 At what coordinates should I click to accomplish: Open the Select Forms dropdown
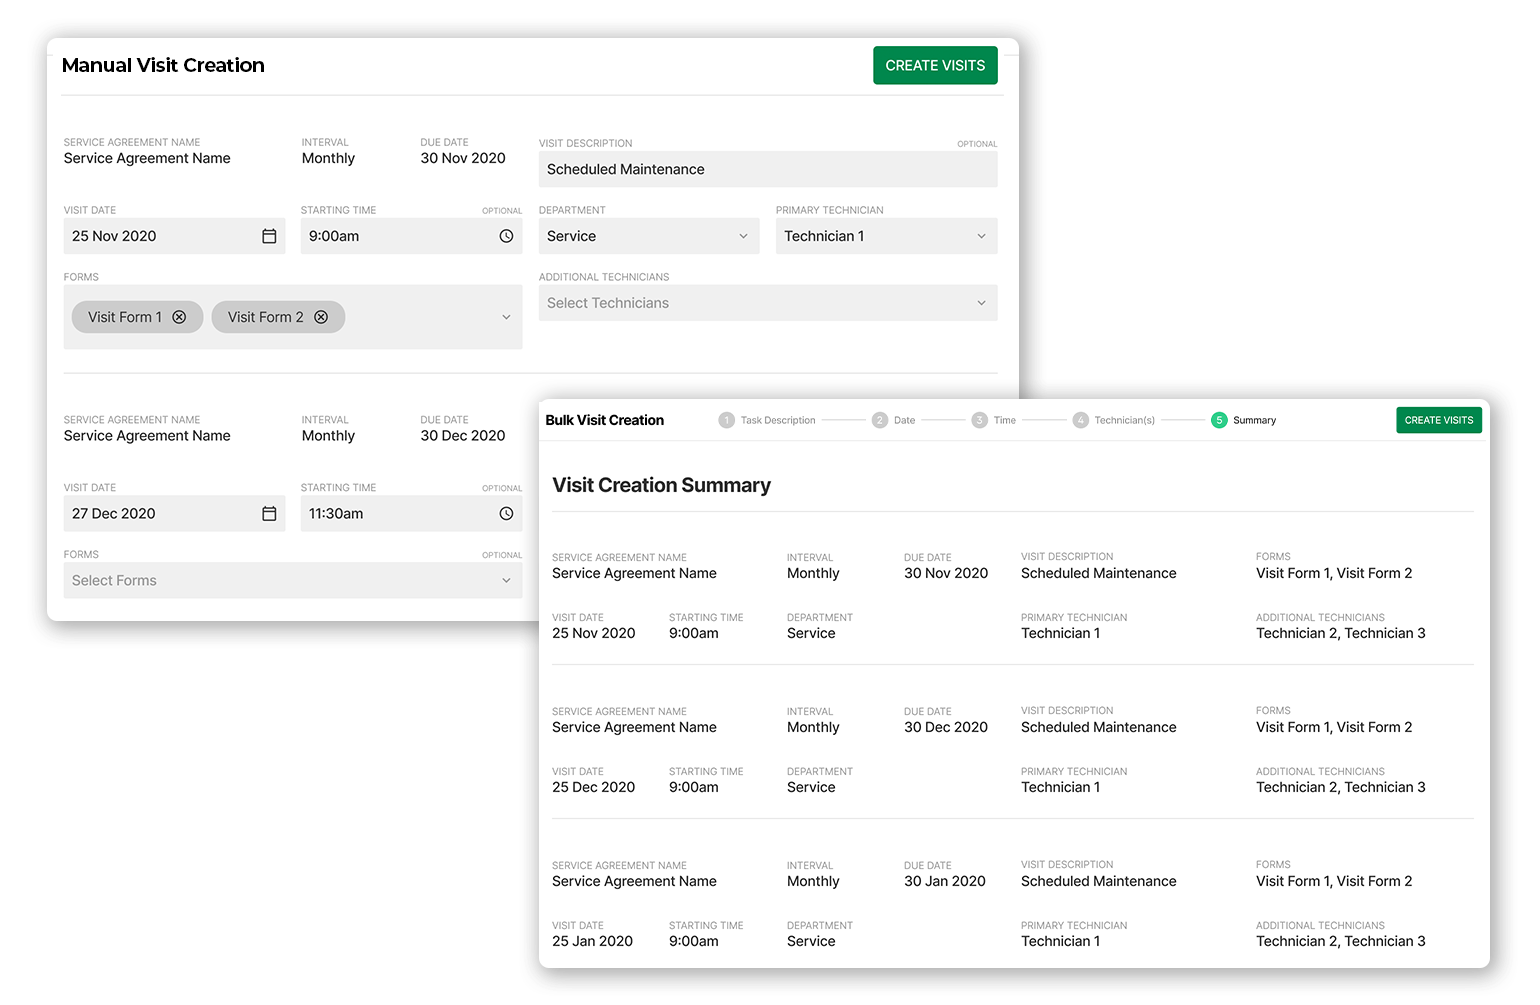tap(293, 580)
